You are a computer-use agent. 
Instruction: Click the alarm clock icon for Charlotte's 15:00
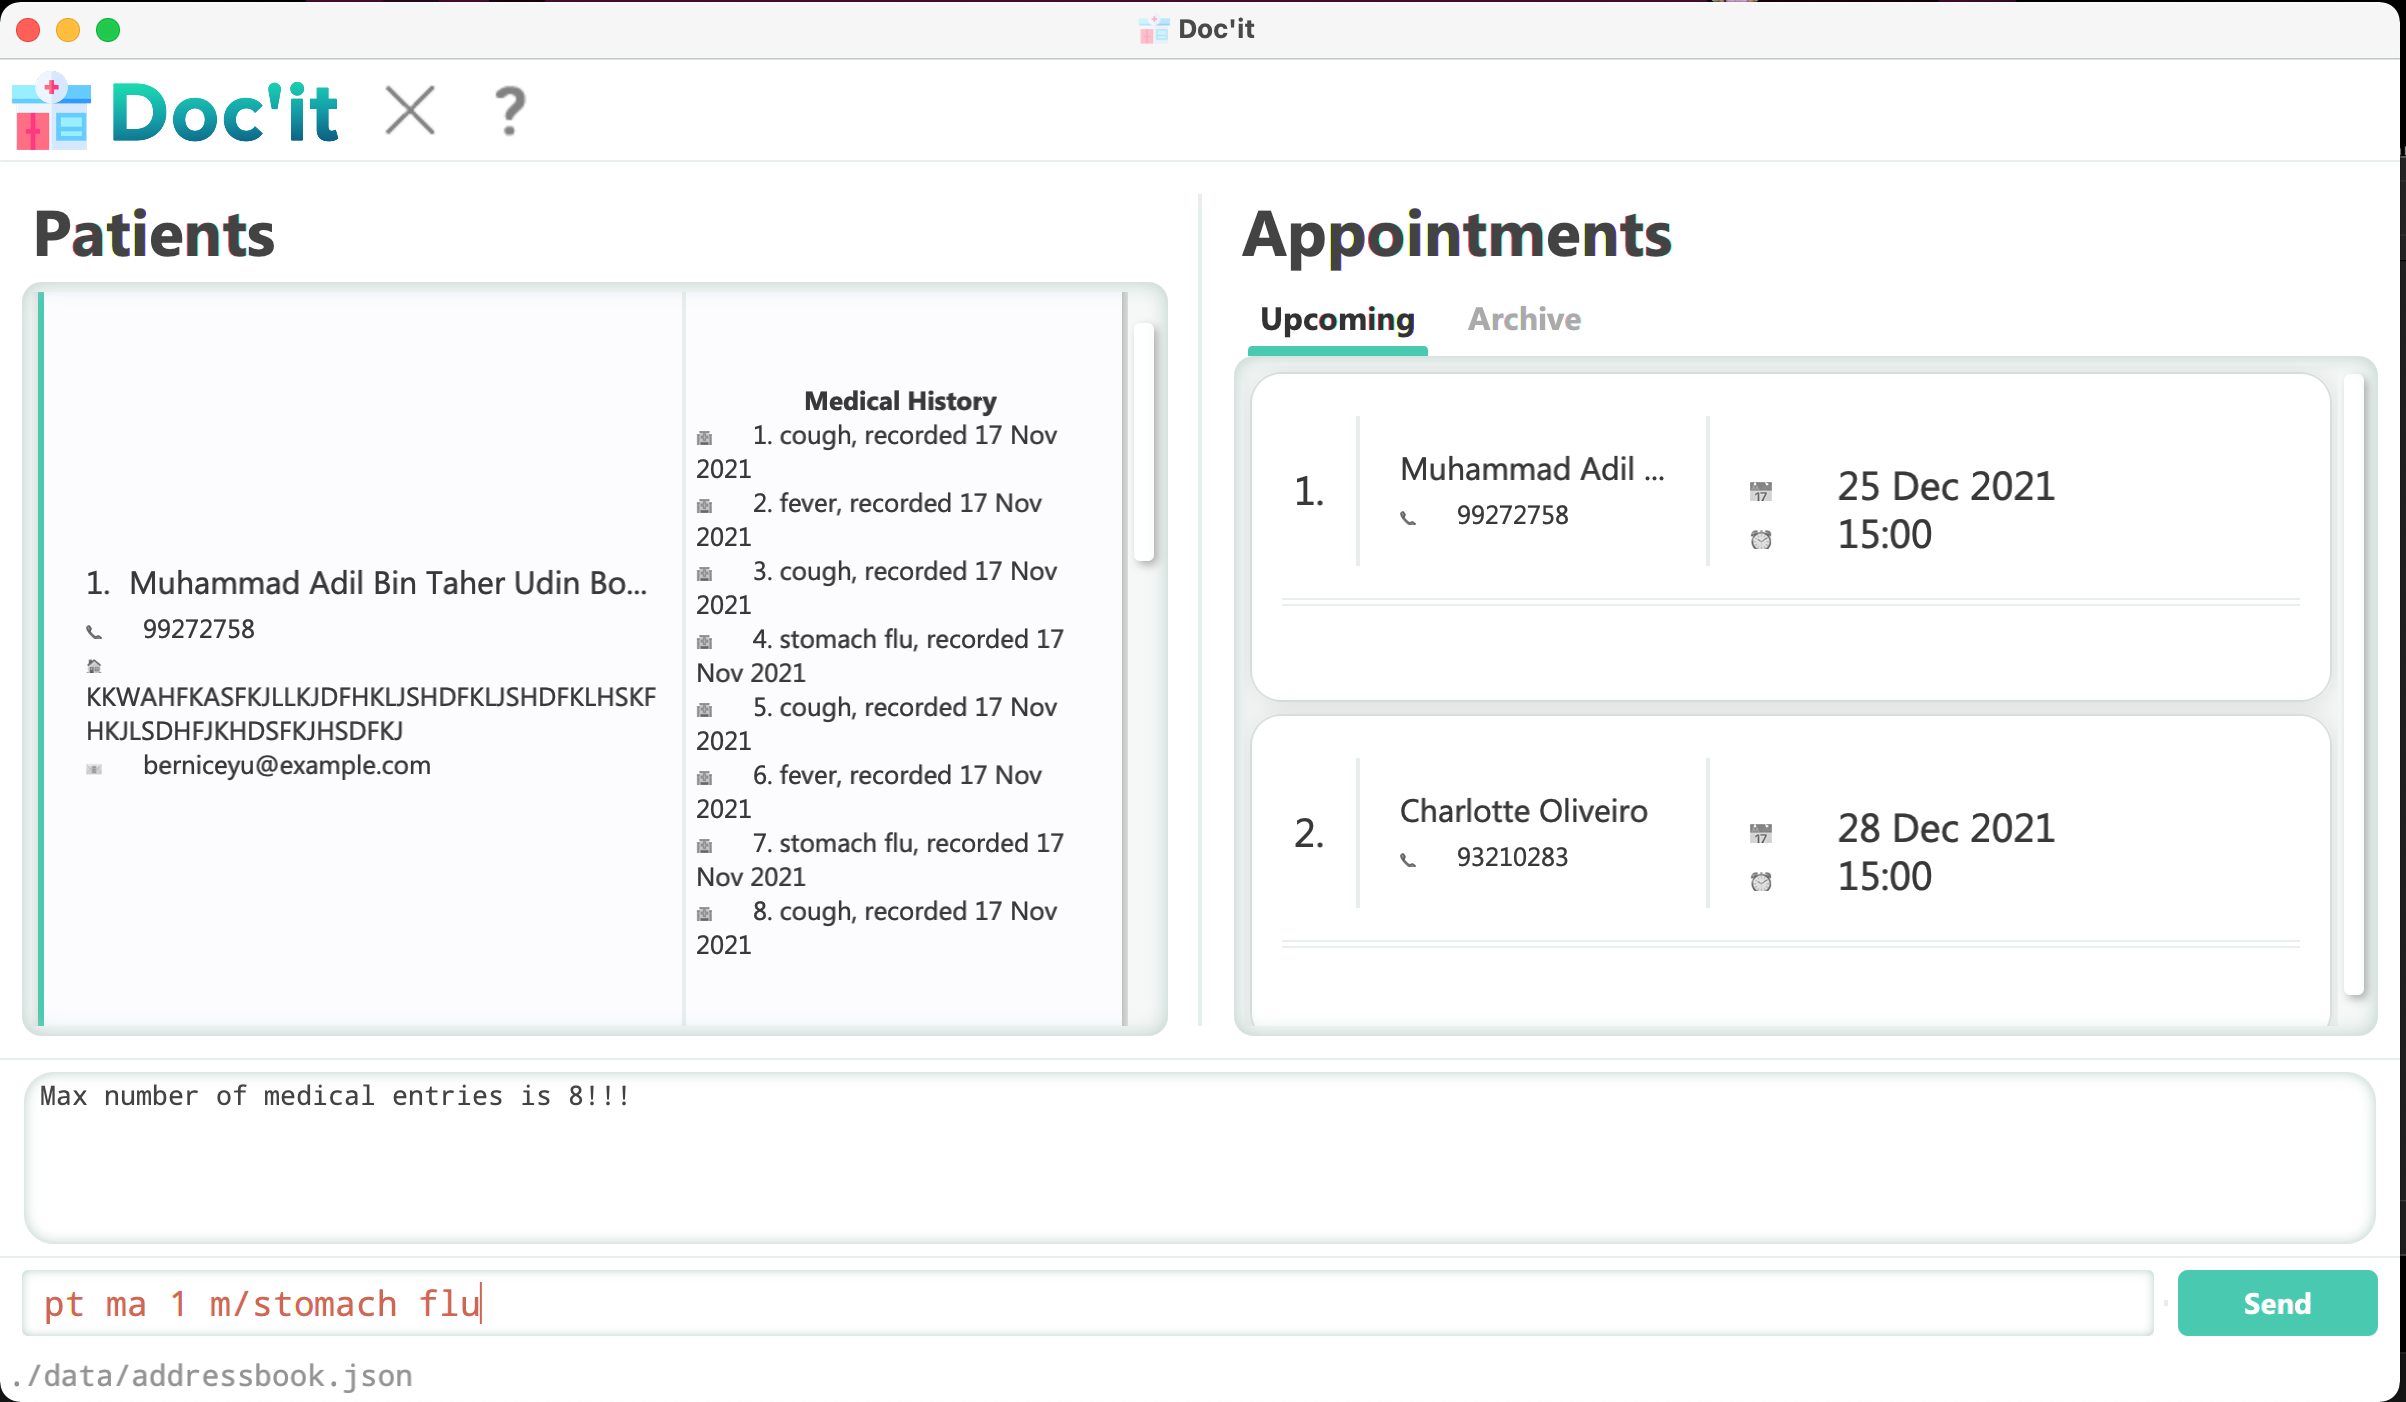(1760, 880)
